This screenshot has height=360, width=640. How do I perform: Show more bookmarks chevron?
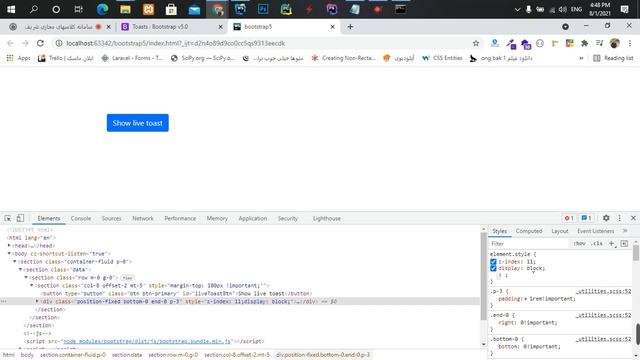click(x=581, y=58)
